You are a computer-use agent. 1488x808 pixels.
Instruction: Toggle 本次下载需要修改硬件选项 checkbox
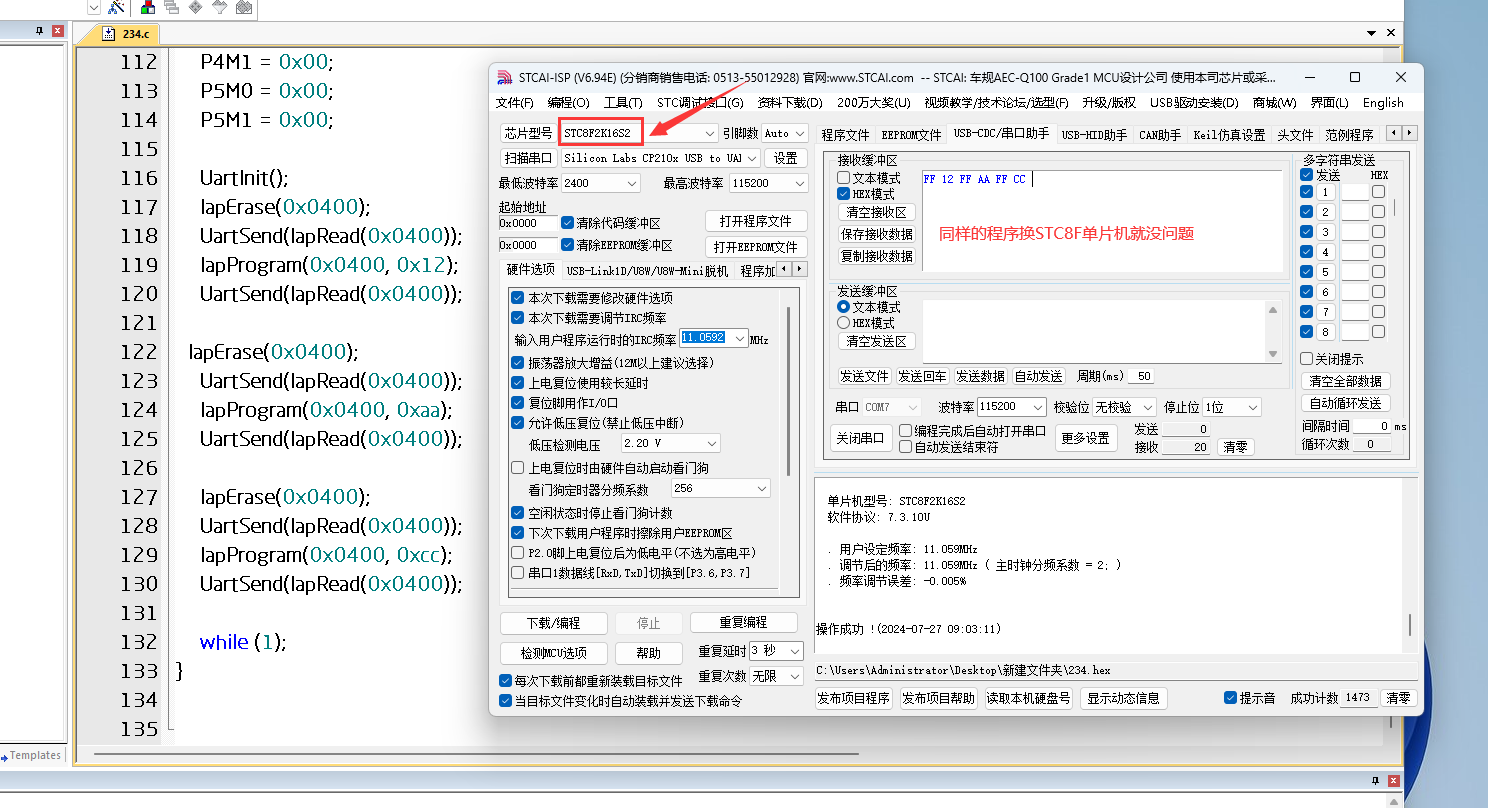point(518,298)
